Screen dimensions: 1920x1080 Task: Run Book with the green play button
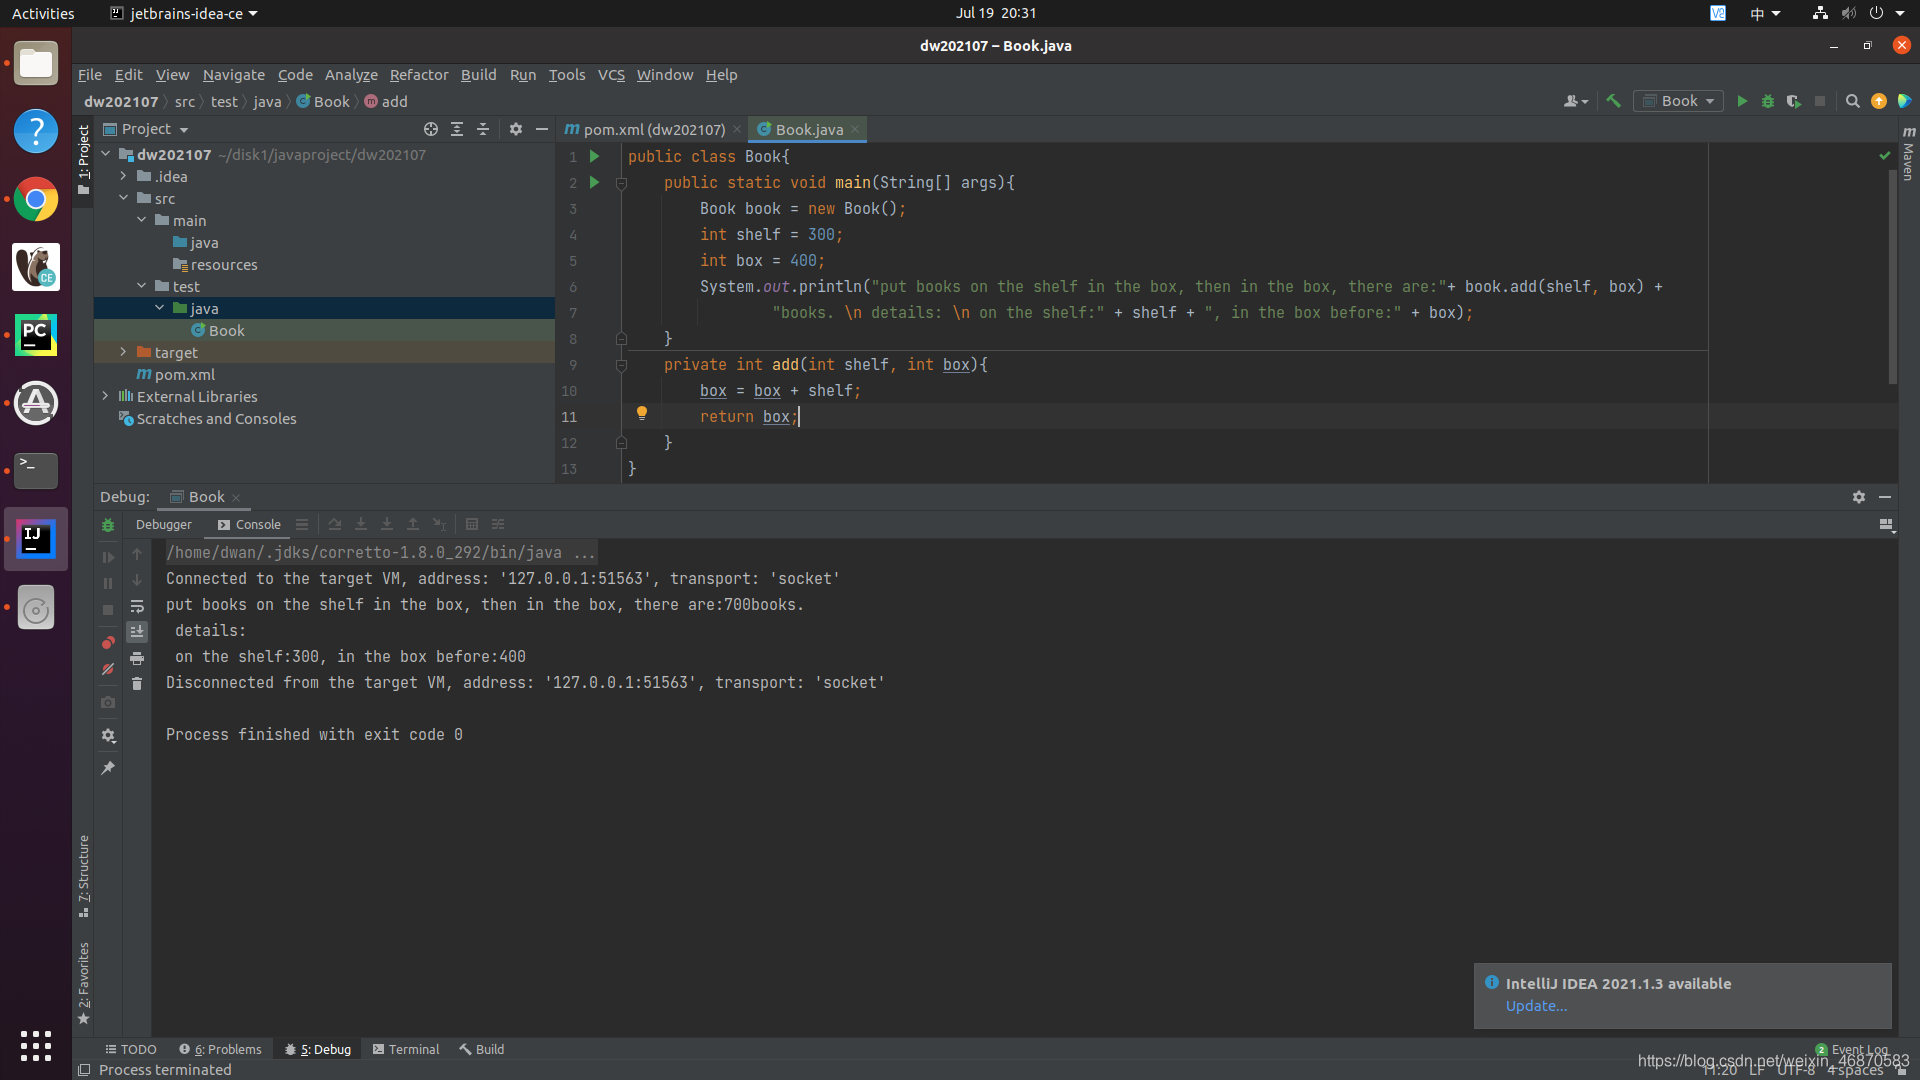tap(1742, 101)
